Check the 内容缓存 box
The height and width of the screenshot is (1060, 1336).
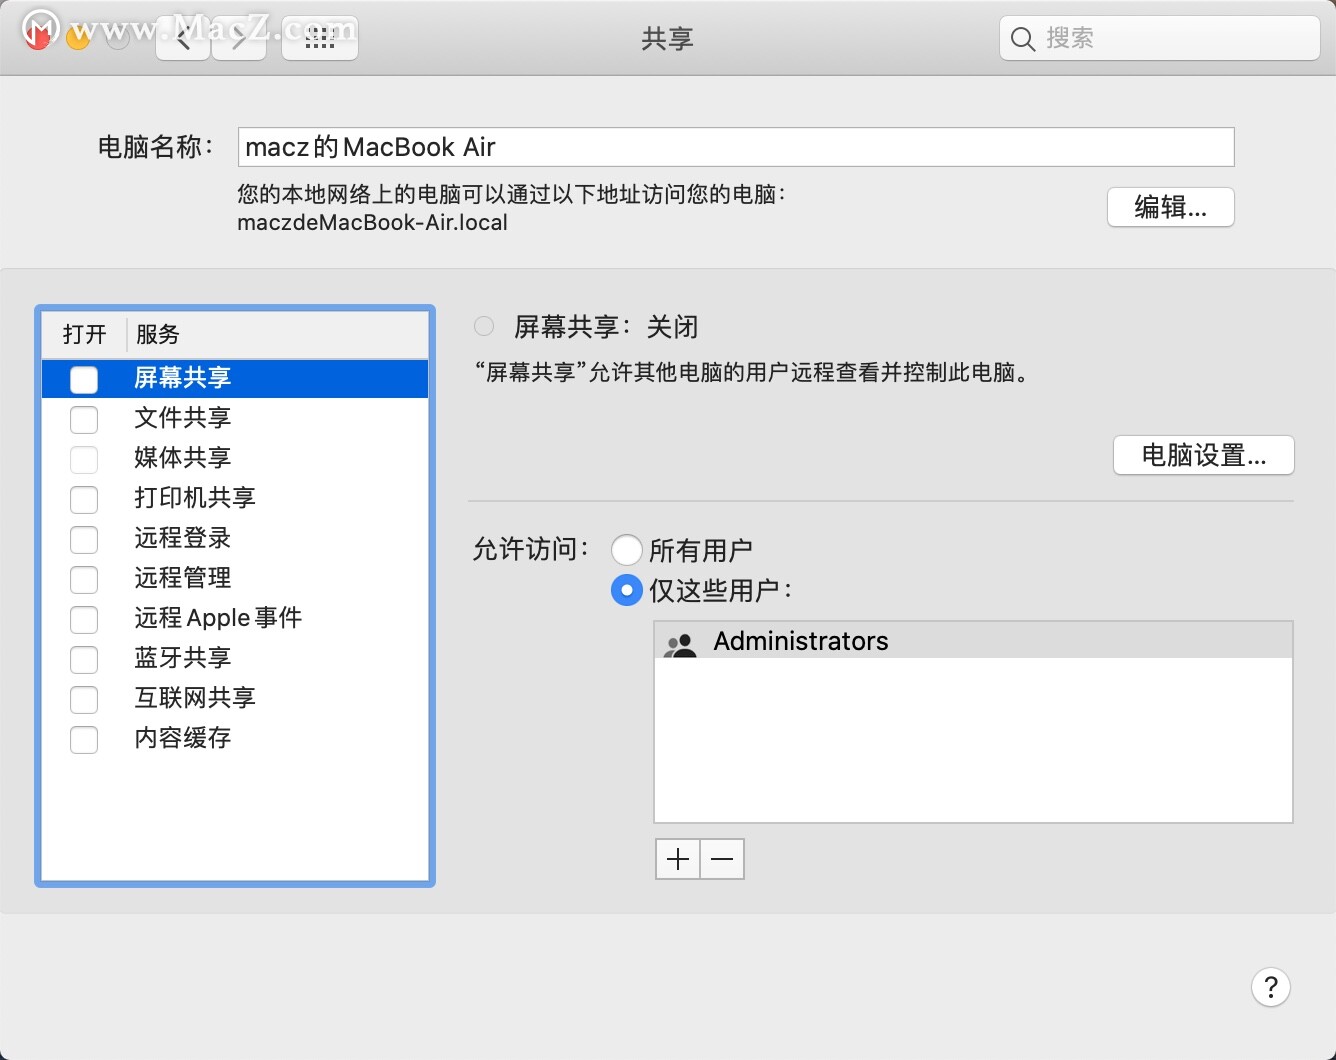(84, 739)
